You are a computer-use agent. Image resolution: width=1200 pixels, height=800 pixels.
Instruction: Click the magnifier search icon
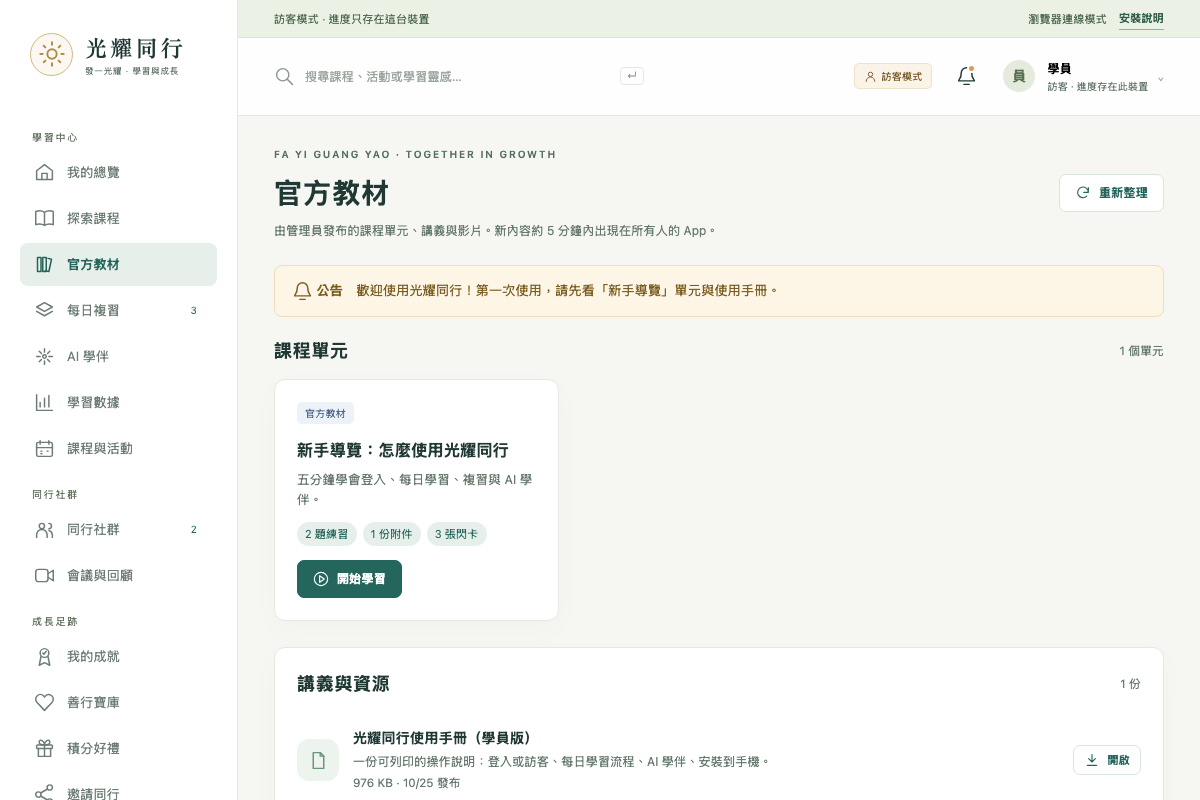click(284, 76)
